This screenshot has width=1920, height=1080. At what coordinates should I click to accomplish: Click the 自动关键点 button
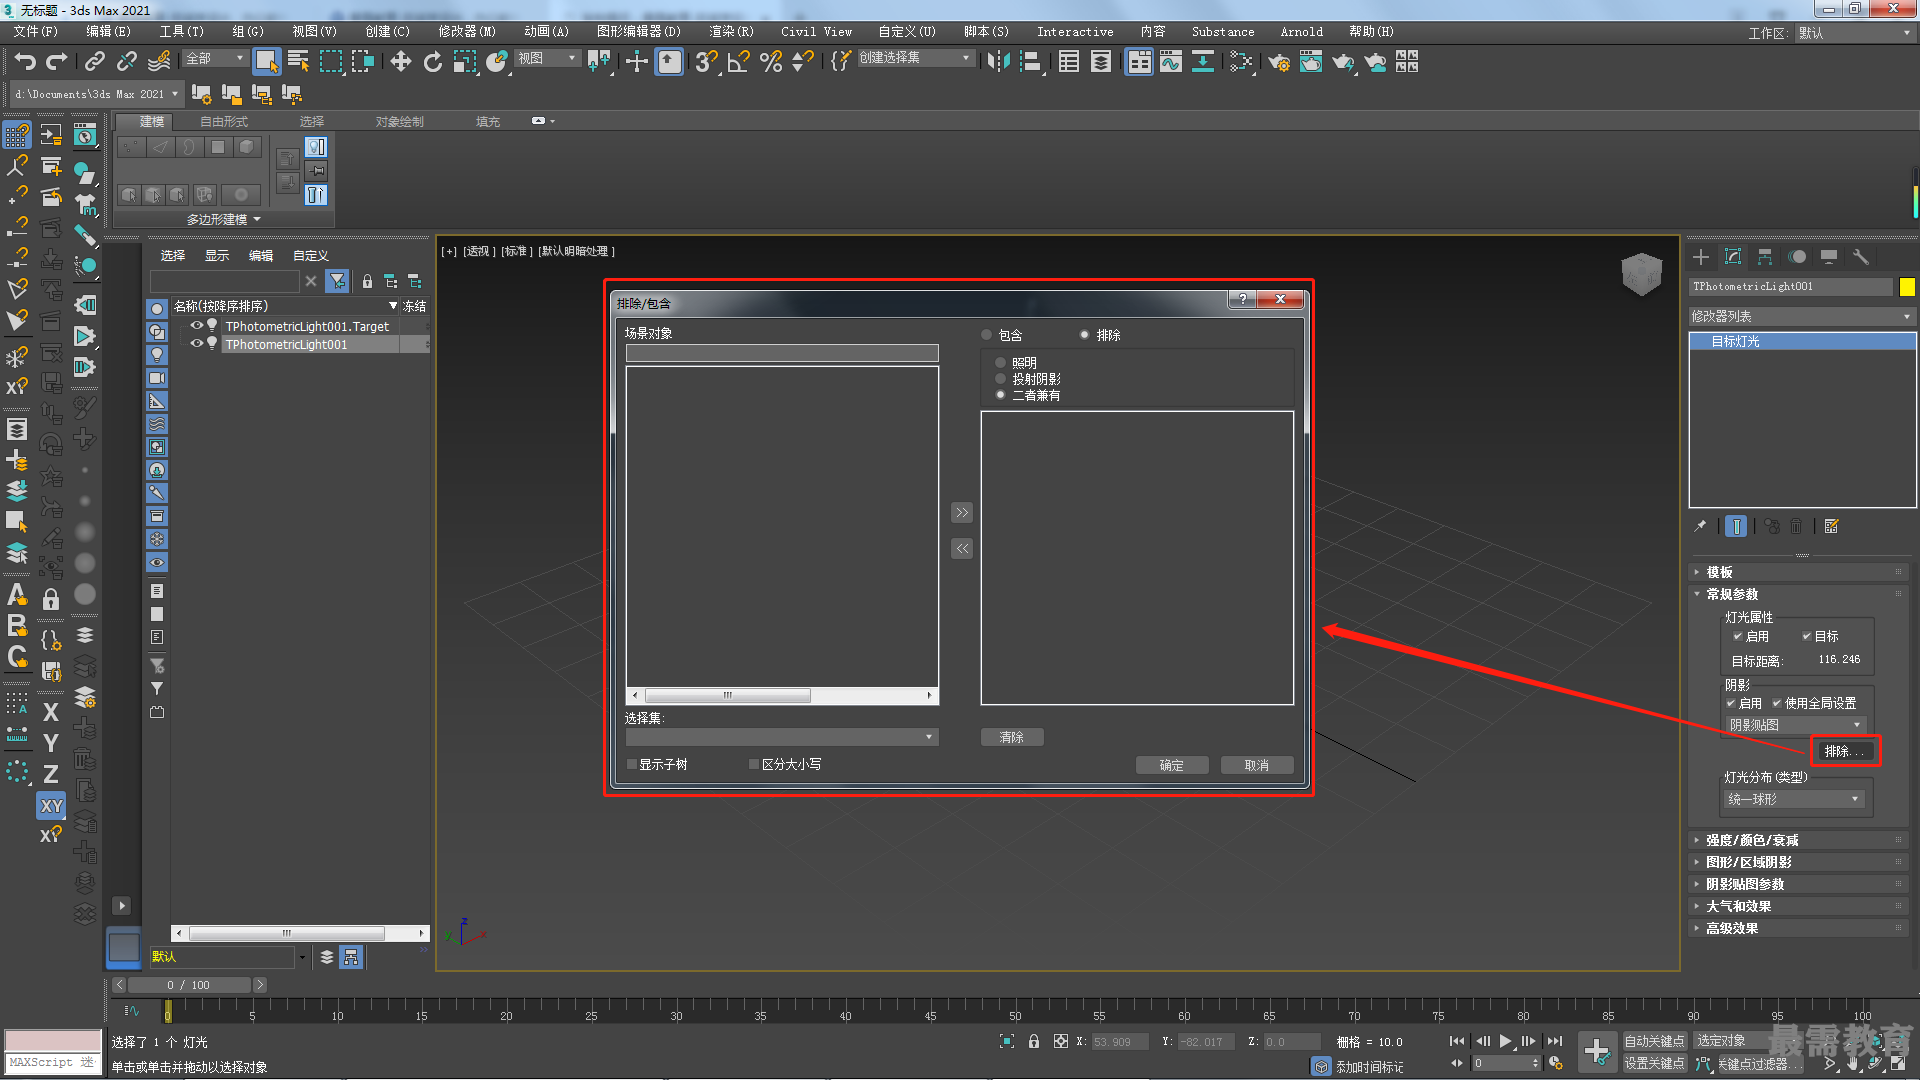pyautogui.click(x=1655, y=1041)
